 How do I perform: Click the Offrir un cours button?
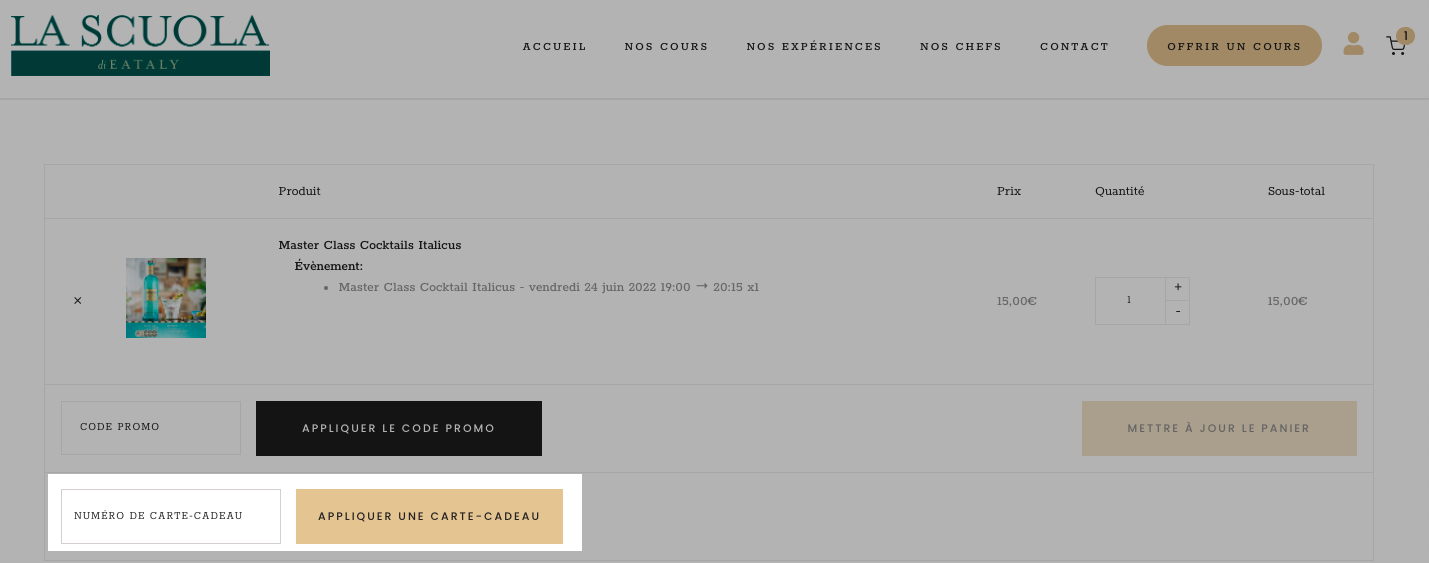point(1234,46)
